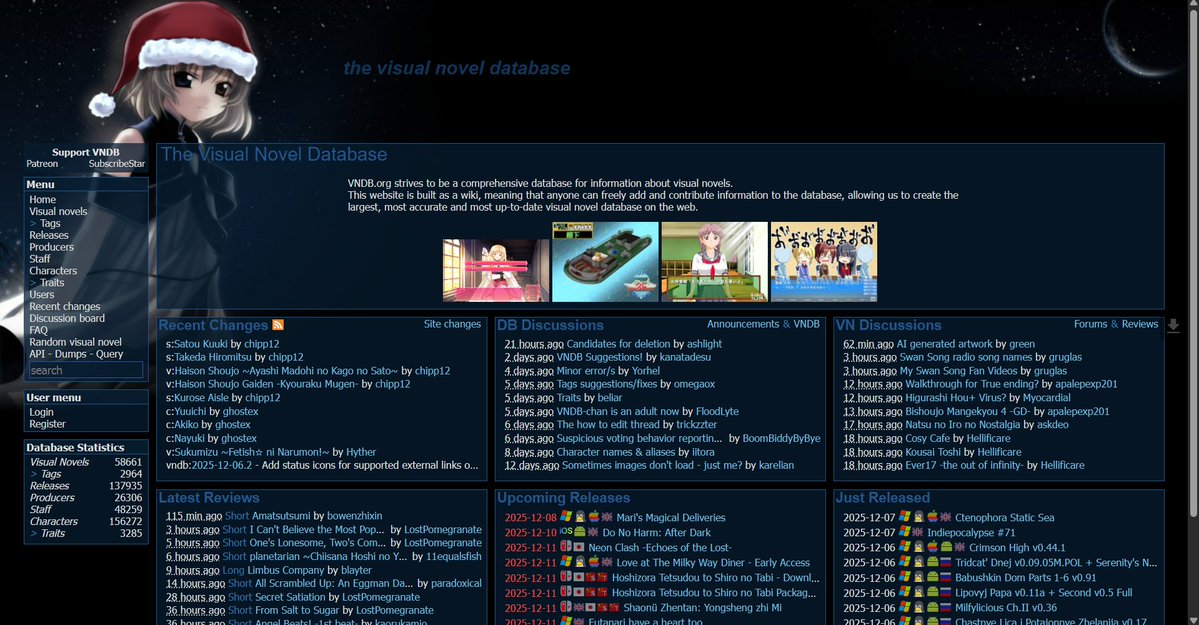Screen dimensions: 1199x625
Task: Click Apple icon in Love at The Milky Way Diner row
Action: [594, 562]
